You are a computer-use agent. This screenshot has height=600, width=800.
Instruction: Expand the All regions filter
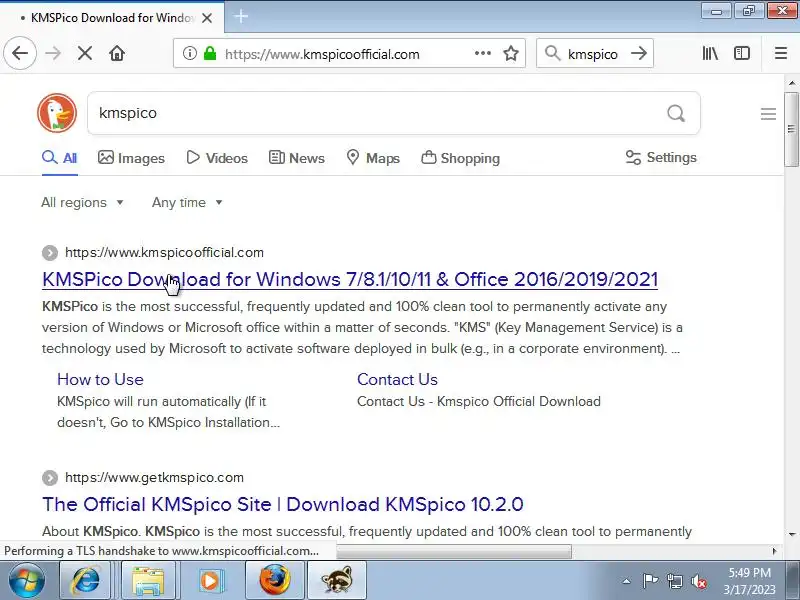coord(82,203)
